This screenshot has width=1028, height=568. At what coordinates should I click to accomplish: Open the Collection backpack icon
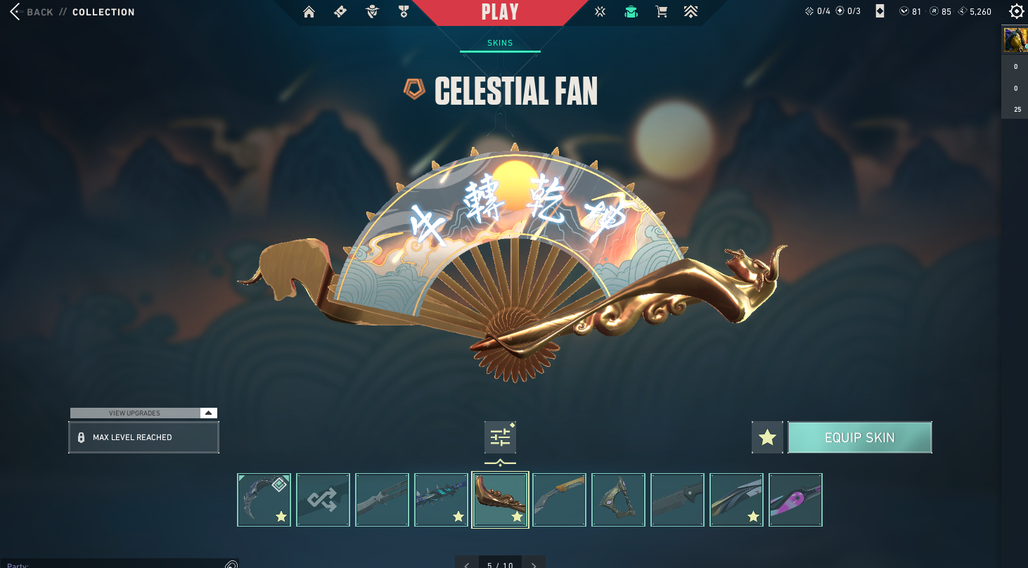631,12
